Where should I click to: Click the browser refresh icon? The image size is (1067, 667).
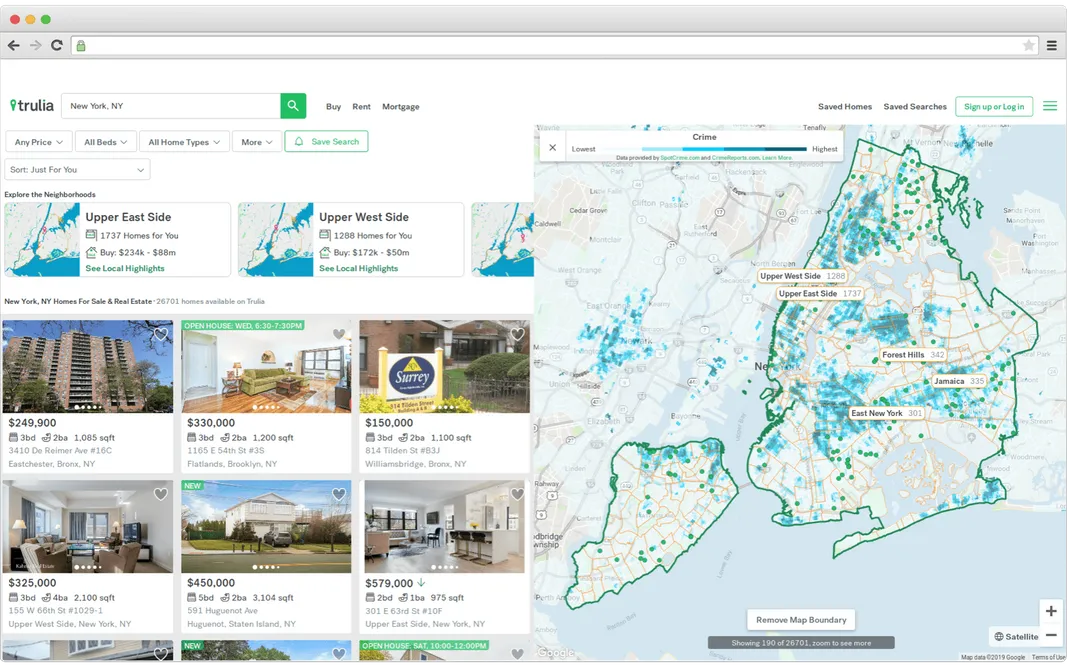(57, 45)
